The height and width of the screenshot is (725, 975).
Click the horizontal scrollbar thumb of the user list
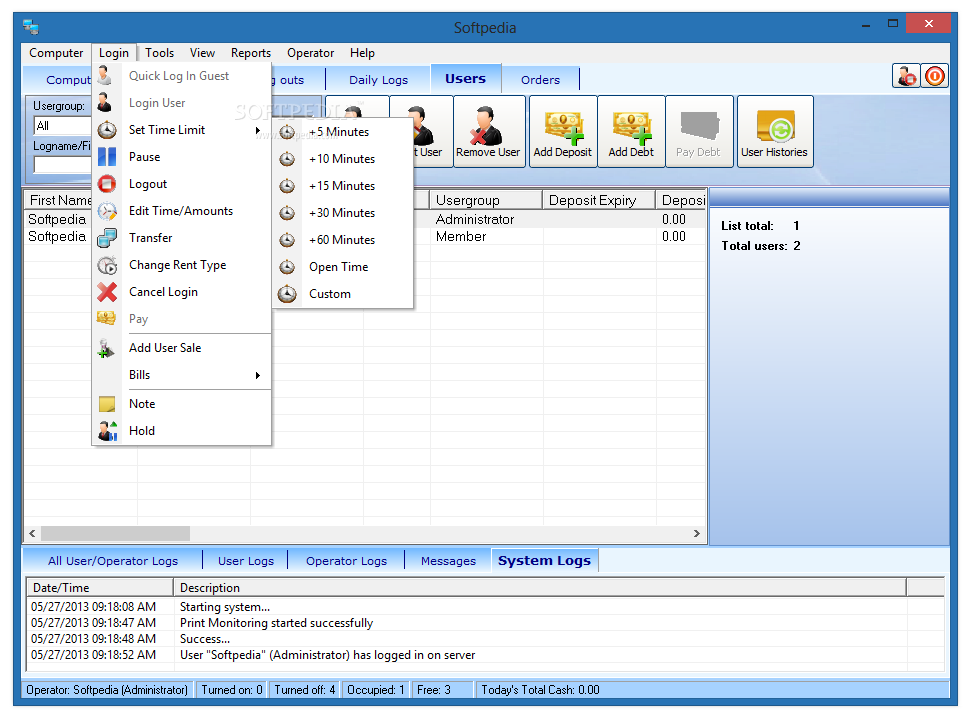(x=115, y=533)
